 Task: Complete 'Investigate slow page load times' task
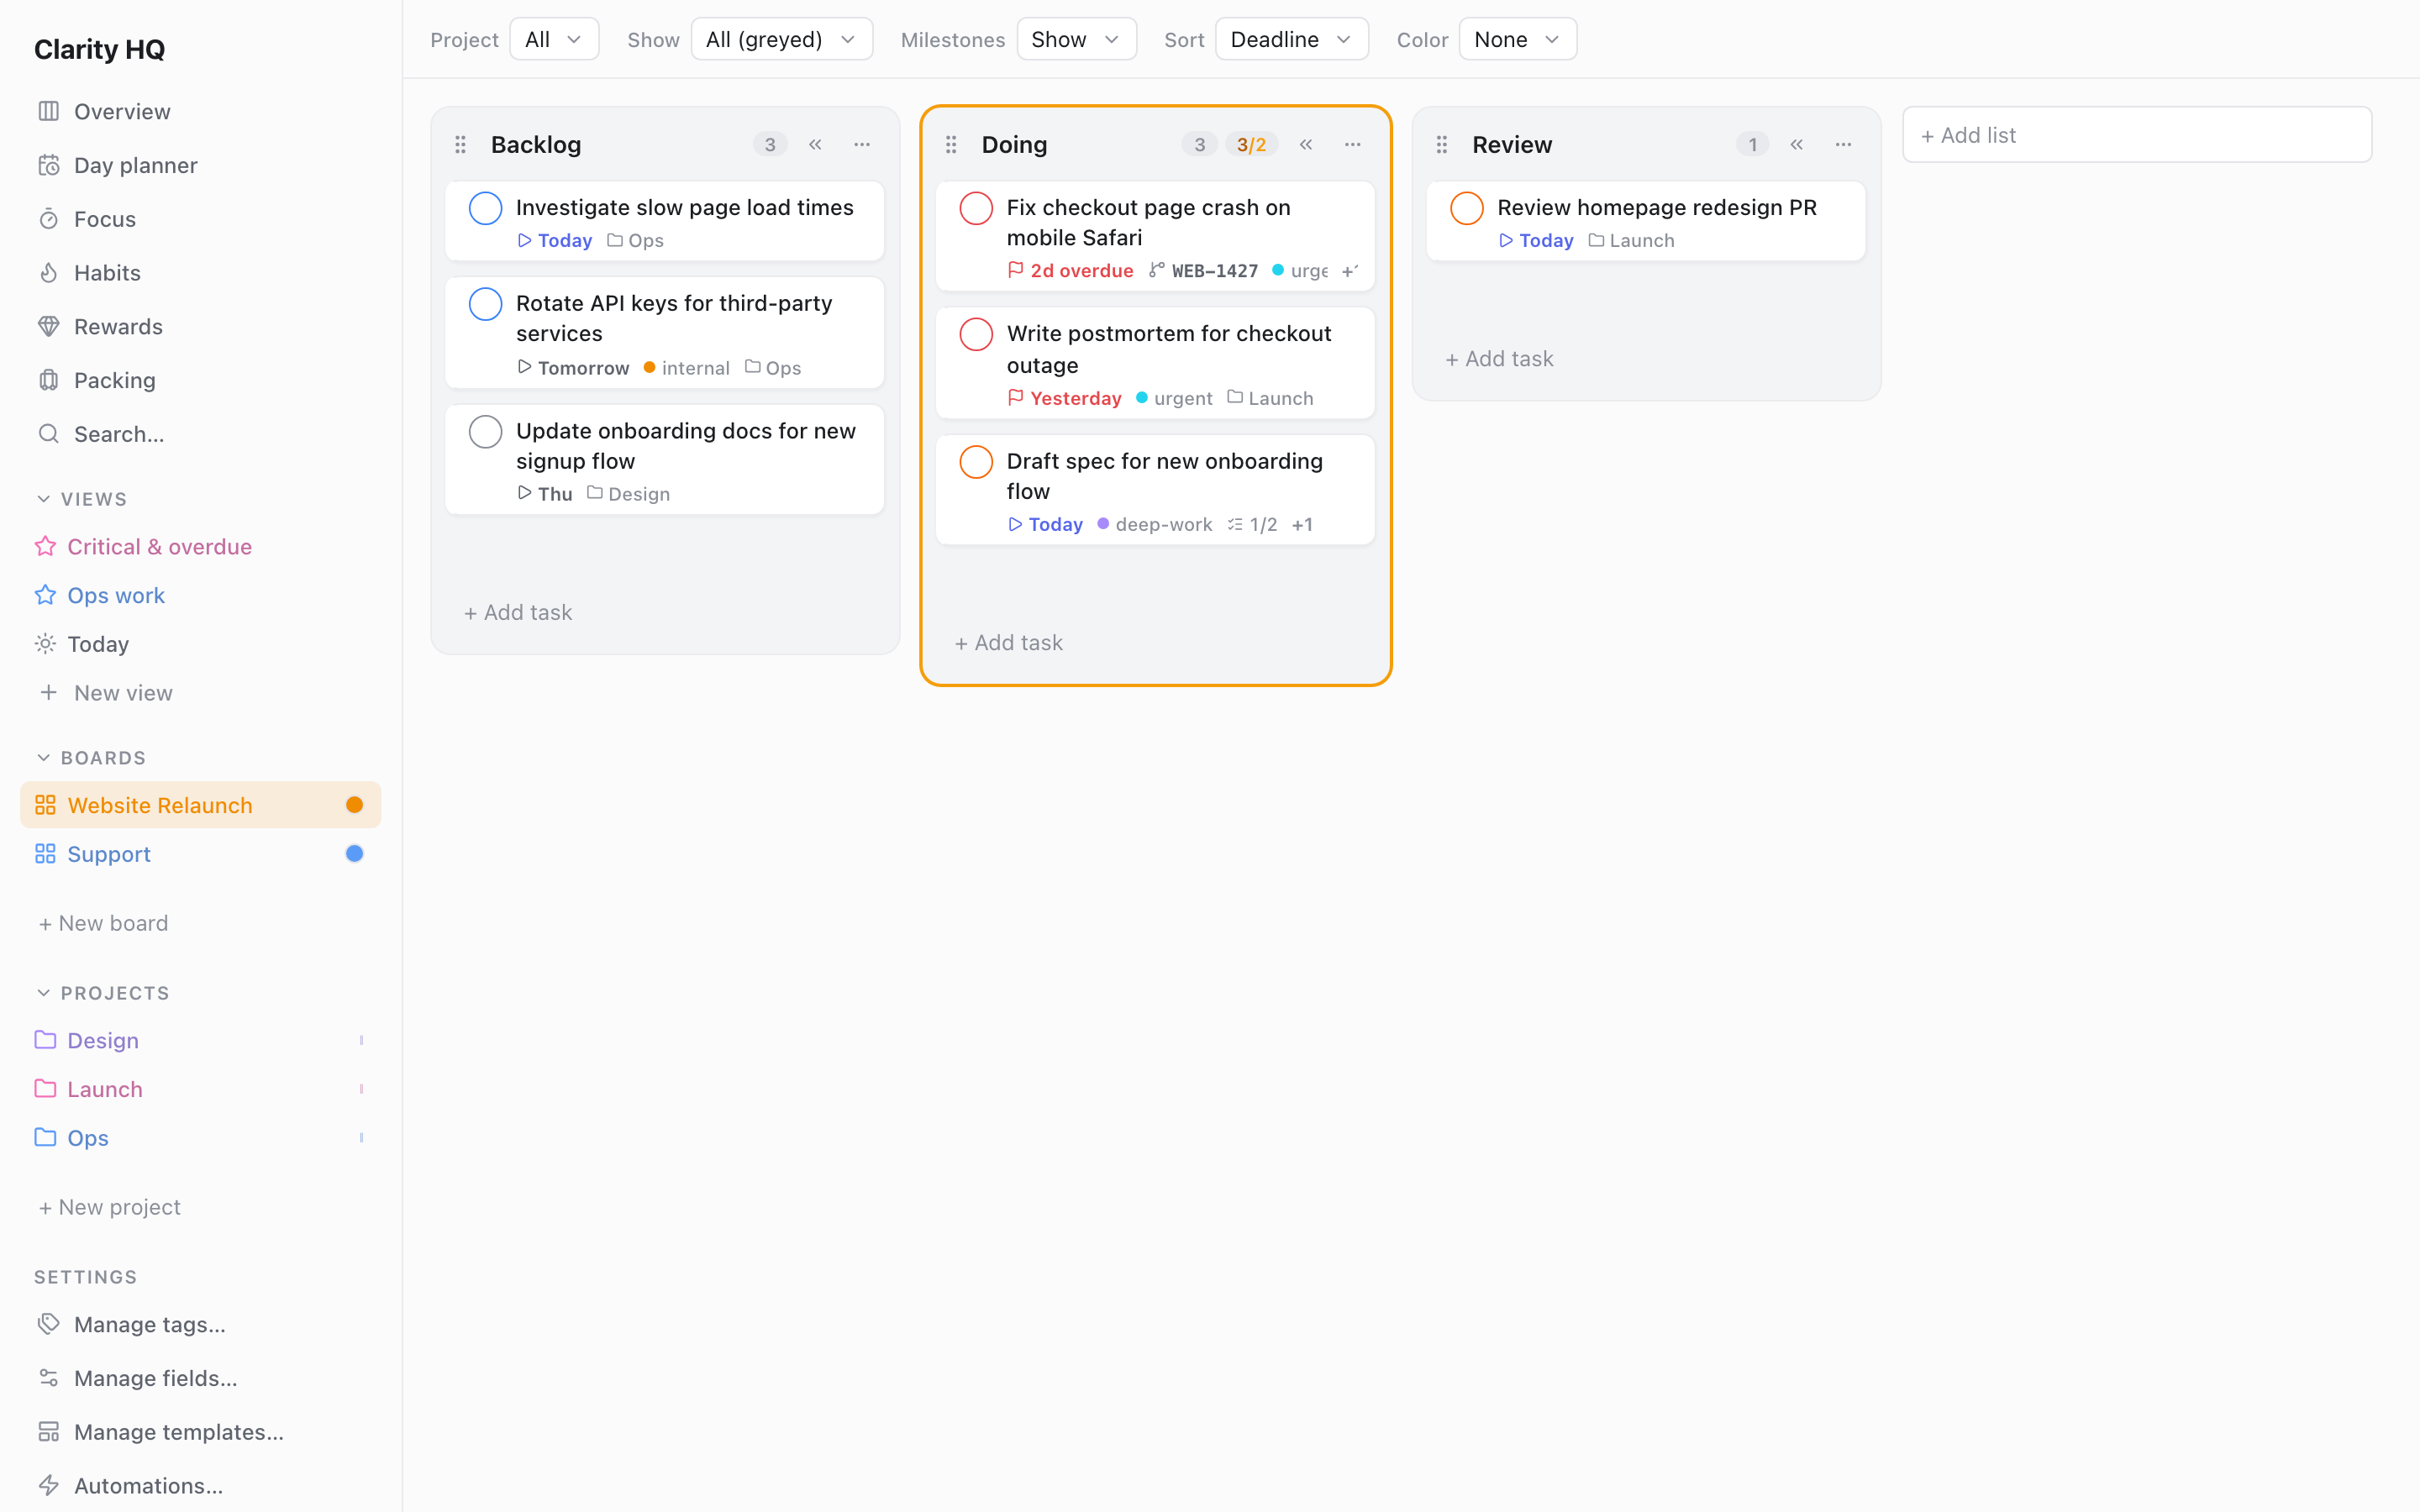click(485, 208)
